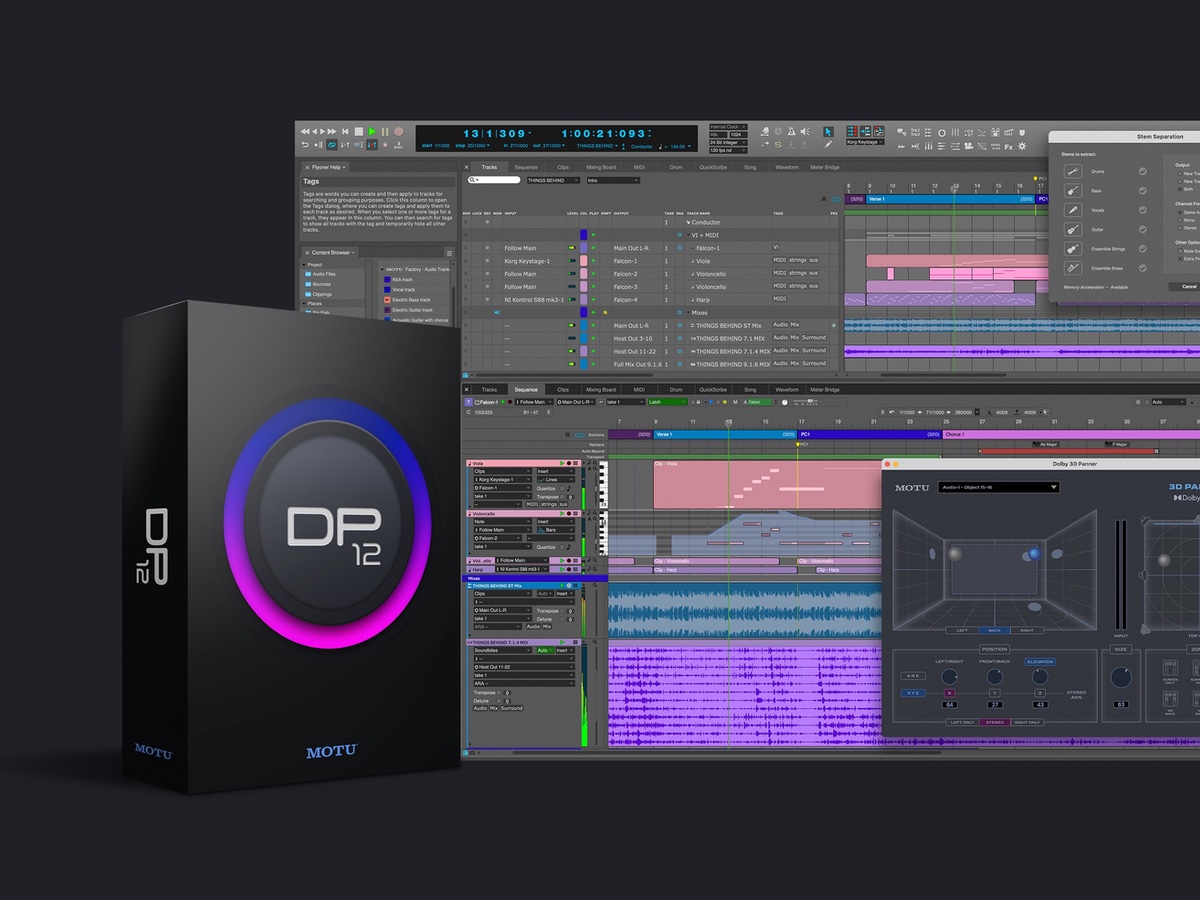Click the SIZE knob in 3D Panner
This screenshot has height=900, width=1200.
(x=1120, y=677)
